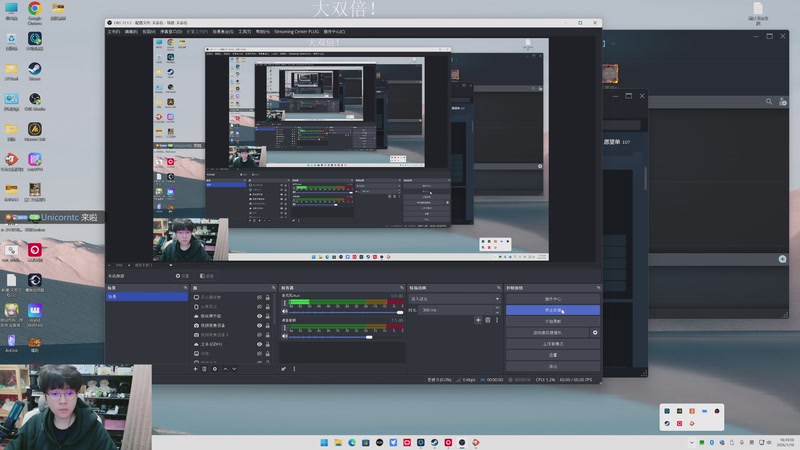The width and height of the screenshot is (800, 450).
Task: Toggle visibility of display capture source
Action: tap(259, 297)
